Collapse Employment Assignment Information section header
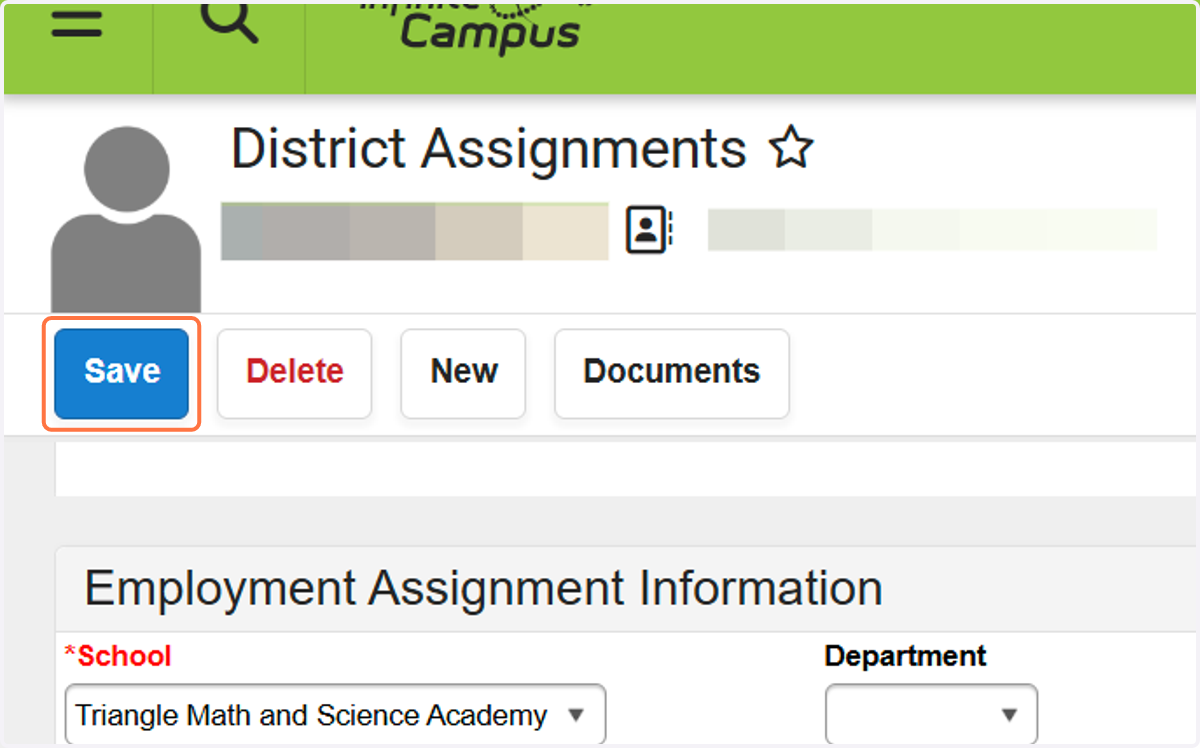Image resolution: width=1200 pixels, height=748 pixels. 484,589
